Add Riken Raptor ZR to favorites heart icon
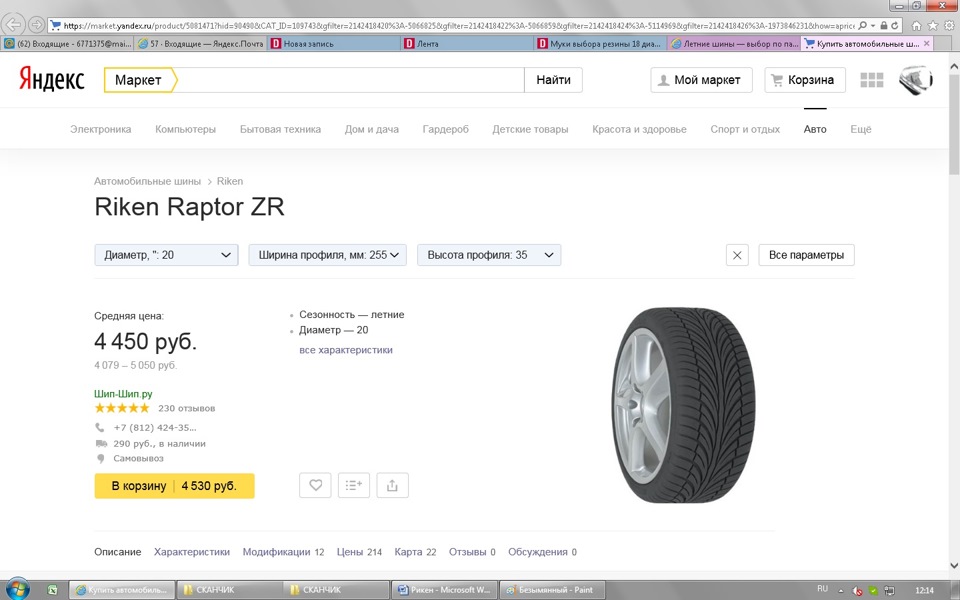Viewport: 960px width, 600px height. click(314, 484)
